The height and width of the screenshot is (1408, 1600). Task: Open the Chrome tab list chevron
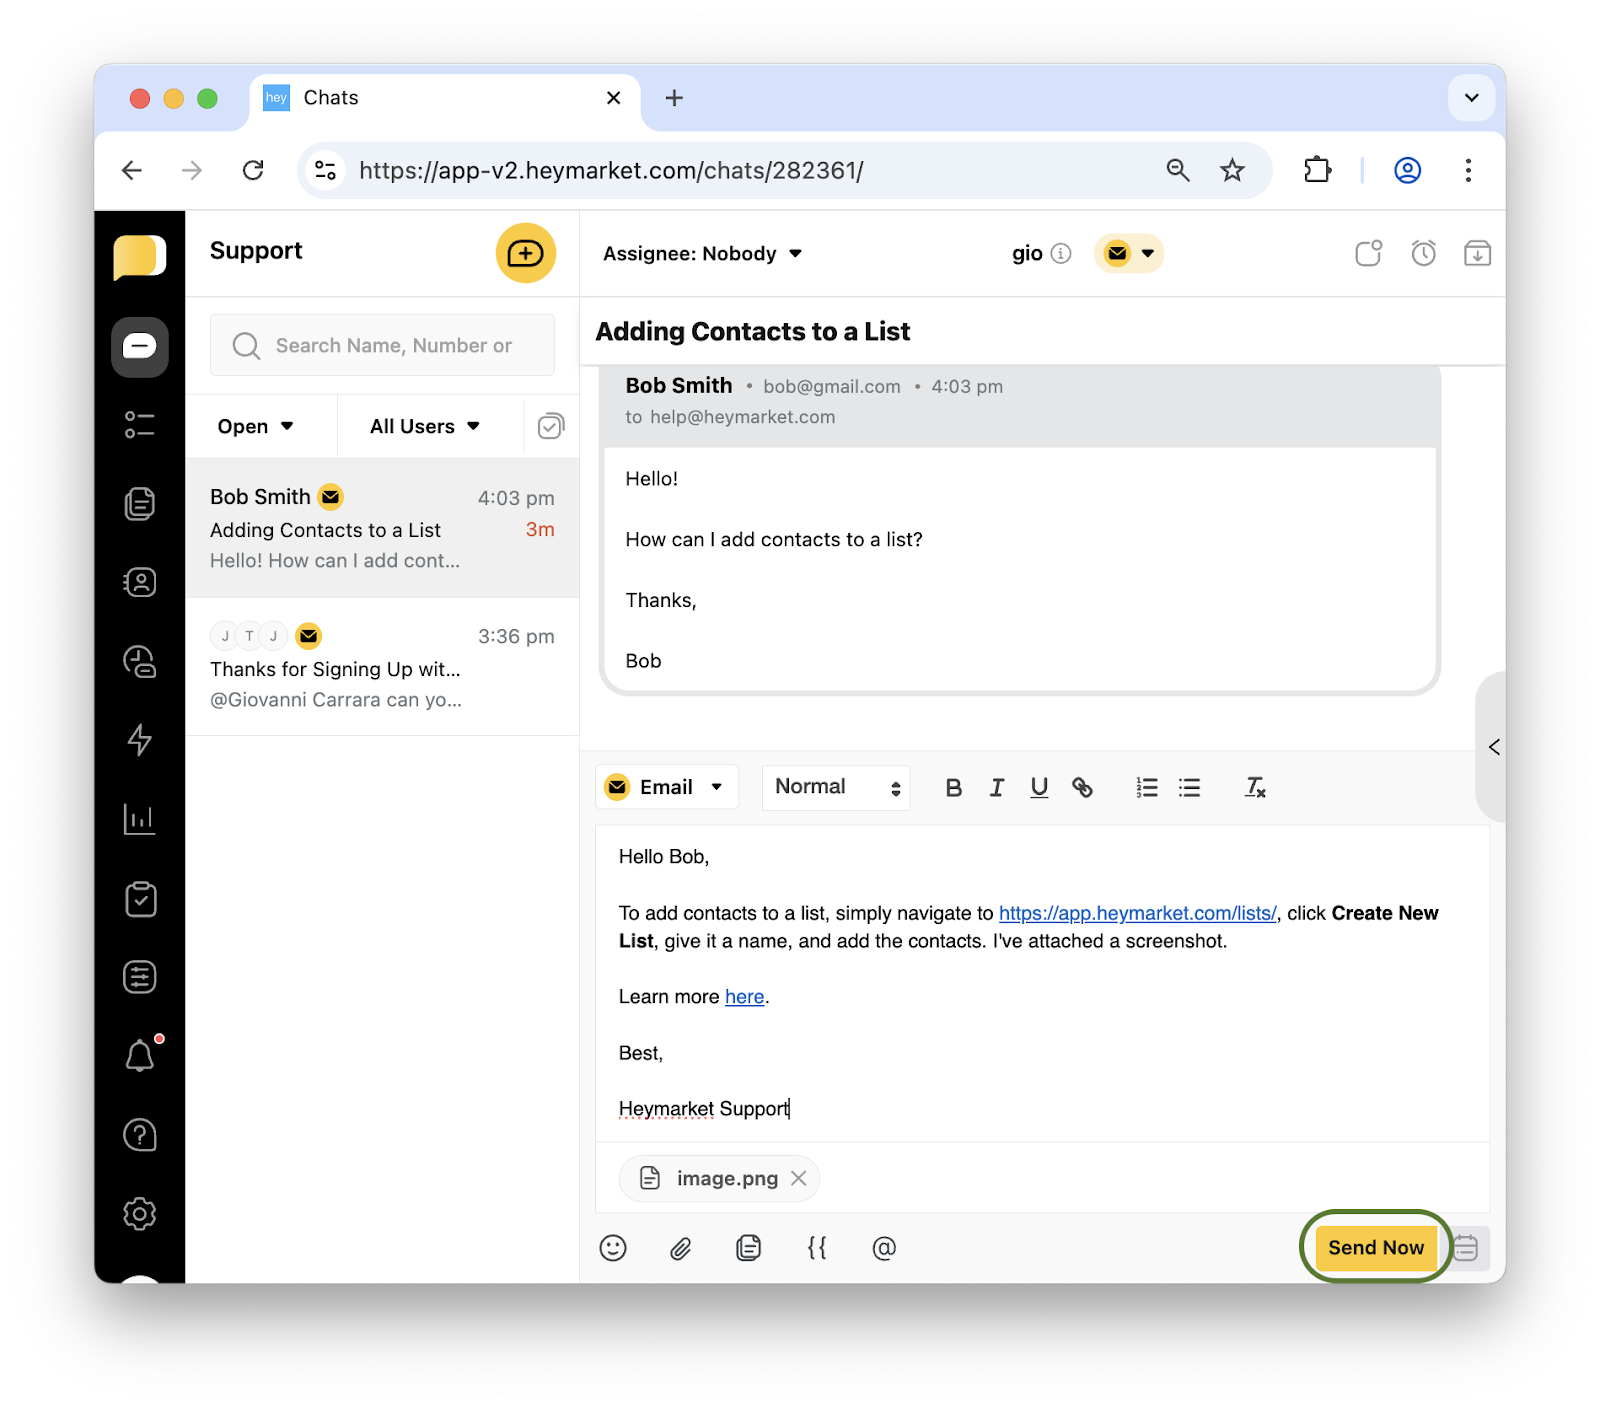tap(1471, 98)
